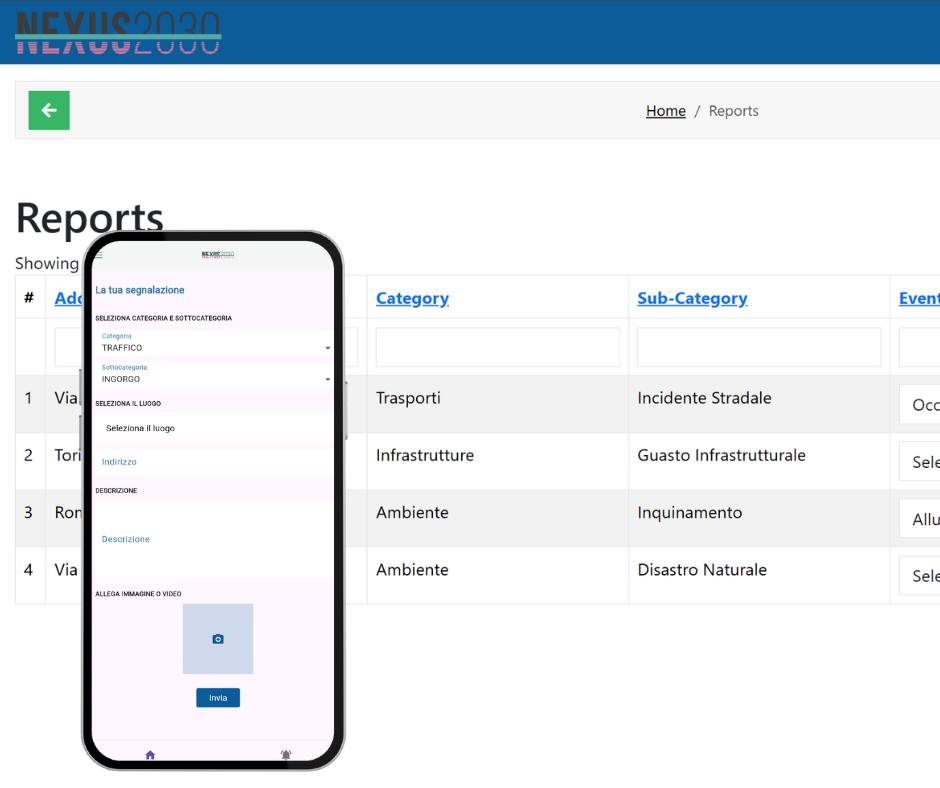Follow the Home breadcrumb link

[665, 111]
